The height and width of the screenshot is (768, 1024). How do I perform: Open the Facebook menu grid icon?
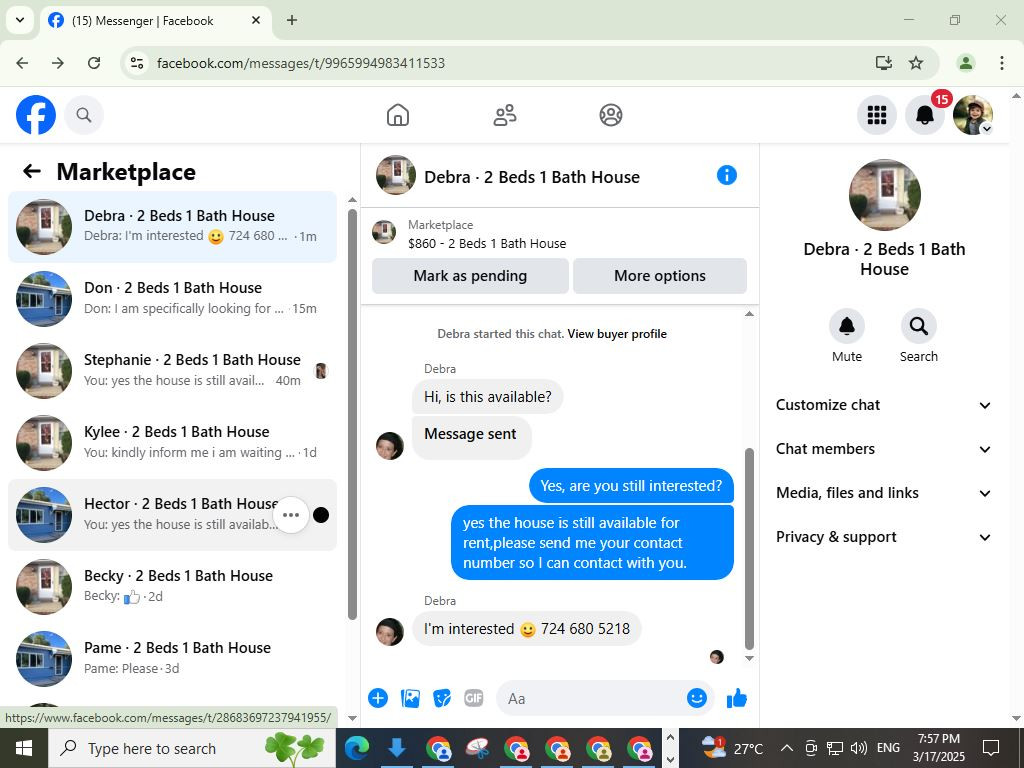click(876, 115)
